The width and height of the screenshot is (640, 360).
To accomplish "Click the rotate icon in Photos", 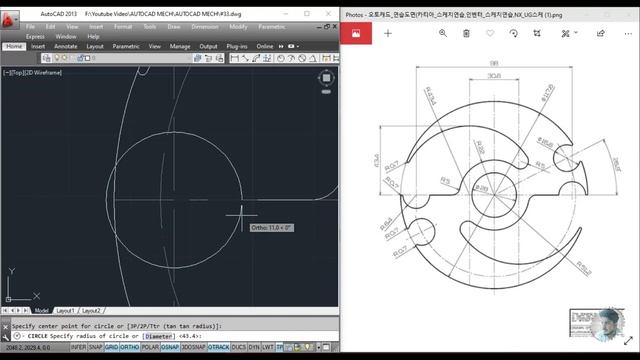I will point(513,33).
